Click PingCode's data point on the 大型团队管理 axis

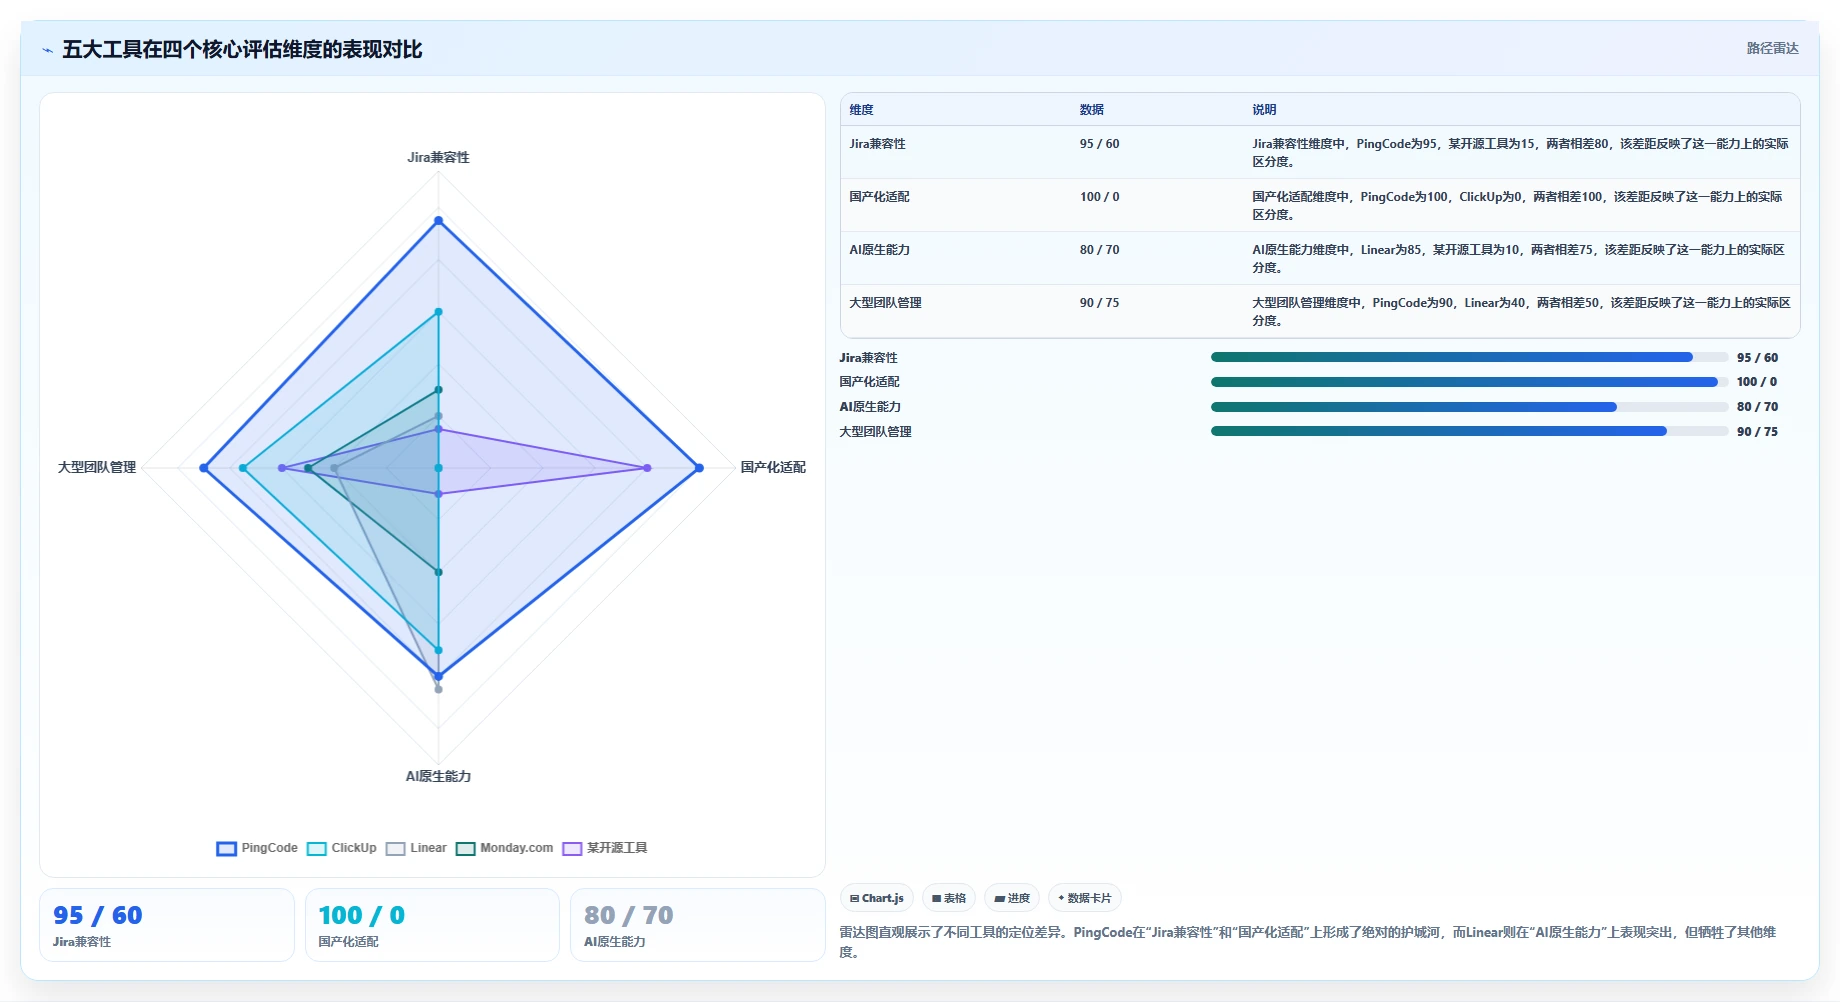point(204,468)
